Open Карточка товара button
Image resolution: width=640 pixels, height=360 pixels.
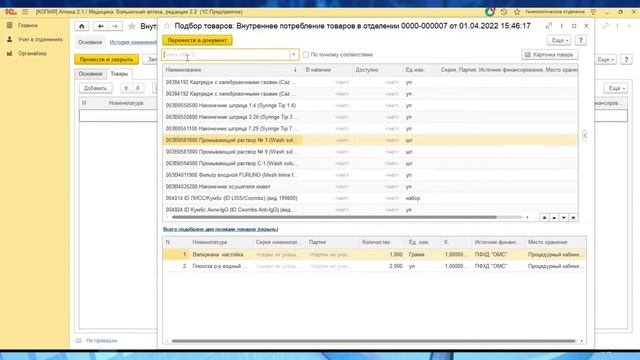point(549,54)
